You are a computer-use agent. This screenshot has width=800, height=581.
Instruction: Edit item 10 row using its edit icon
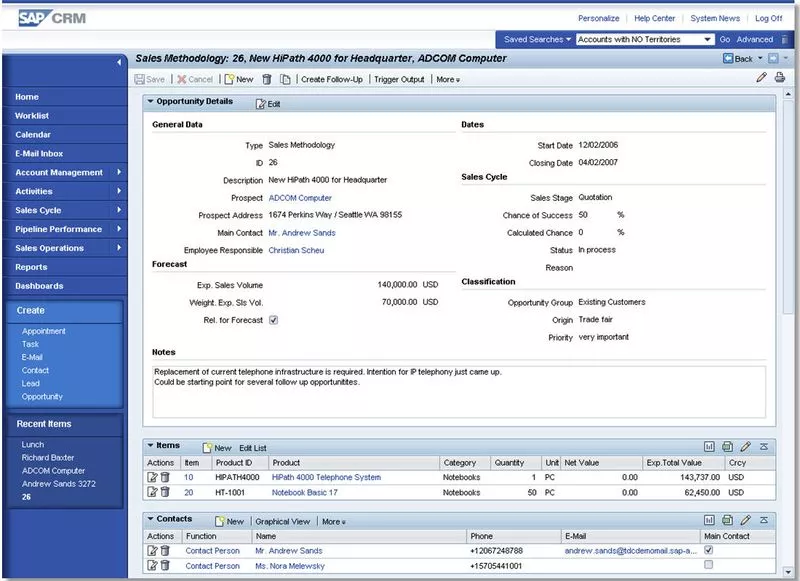(153, 478)
